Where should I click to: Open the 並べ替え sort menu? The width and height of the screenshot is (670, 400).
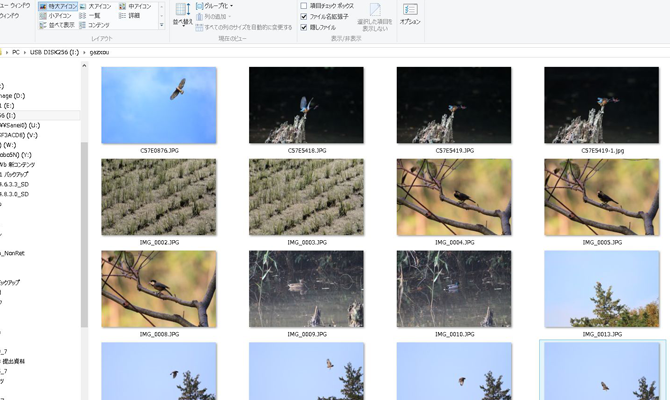(183, 15)
